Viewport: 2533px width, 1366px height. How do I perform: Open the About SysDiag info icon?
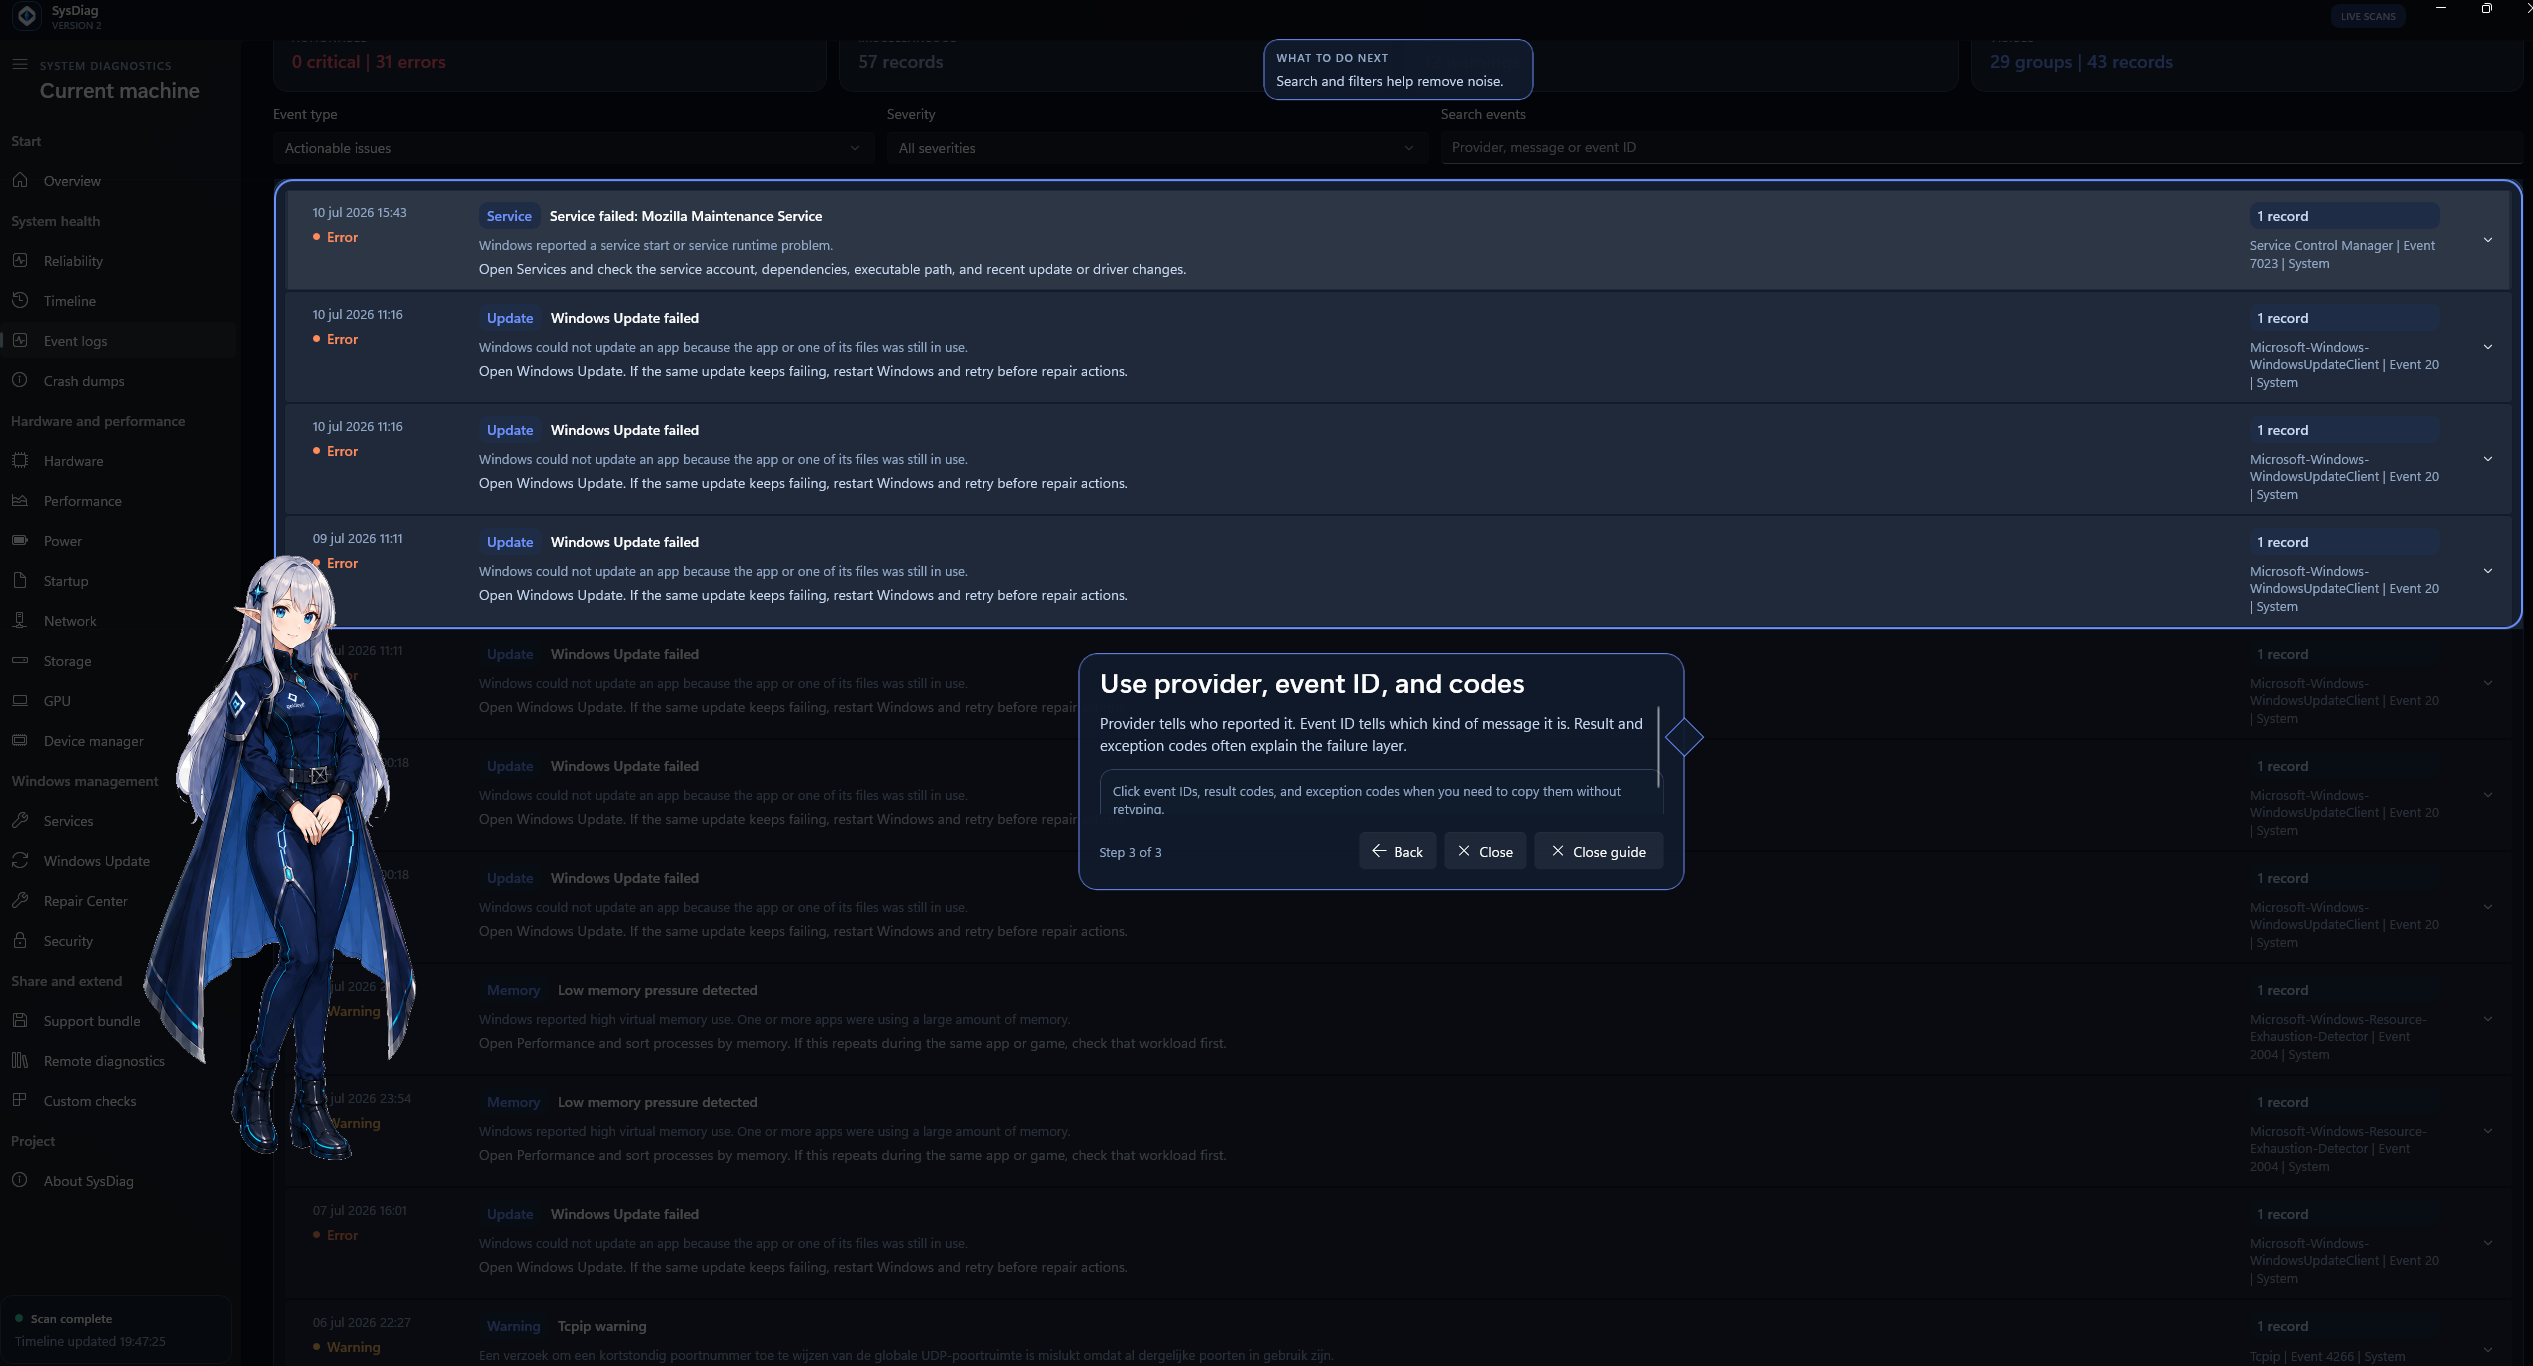click(20, 1180)
